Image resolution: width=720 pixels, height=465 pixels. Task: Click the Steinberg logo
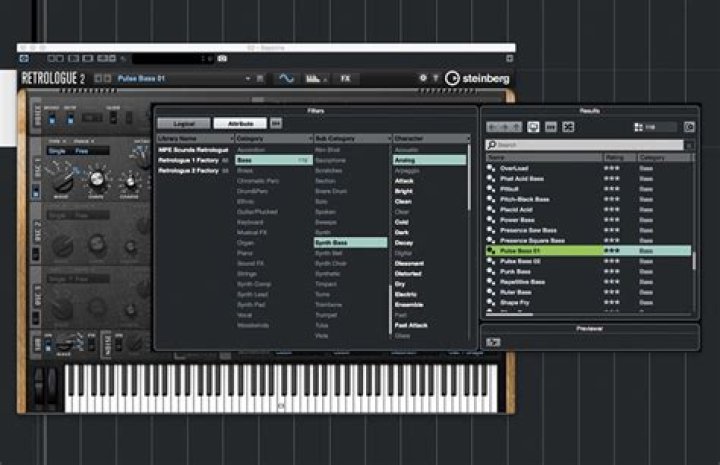coord(478,78)
